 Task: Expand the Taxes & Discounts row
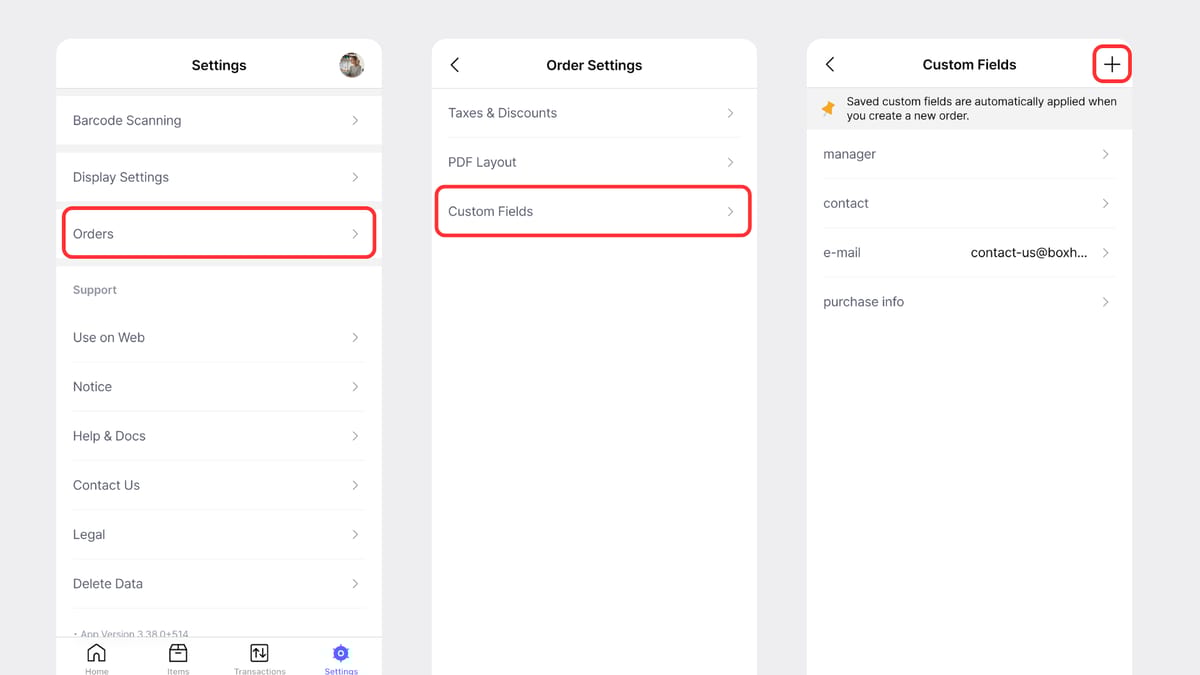click(x=593, y=113)
